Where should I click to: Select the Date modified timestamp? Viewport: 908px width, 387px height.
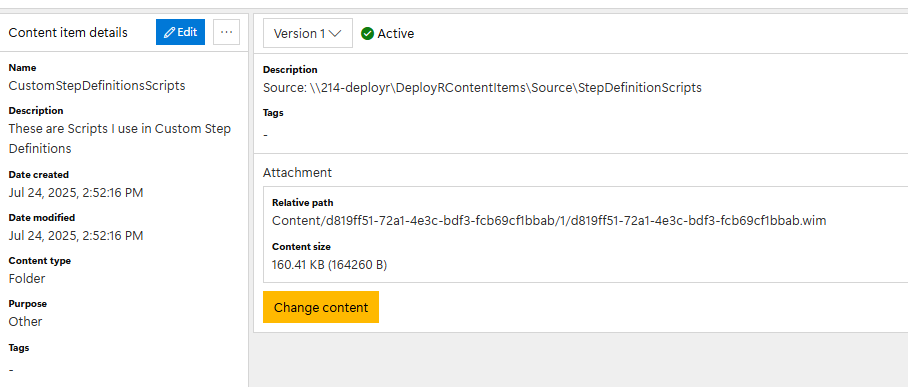(x=76, y=236)
